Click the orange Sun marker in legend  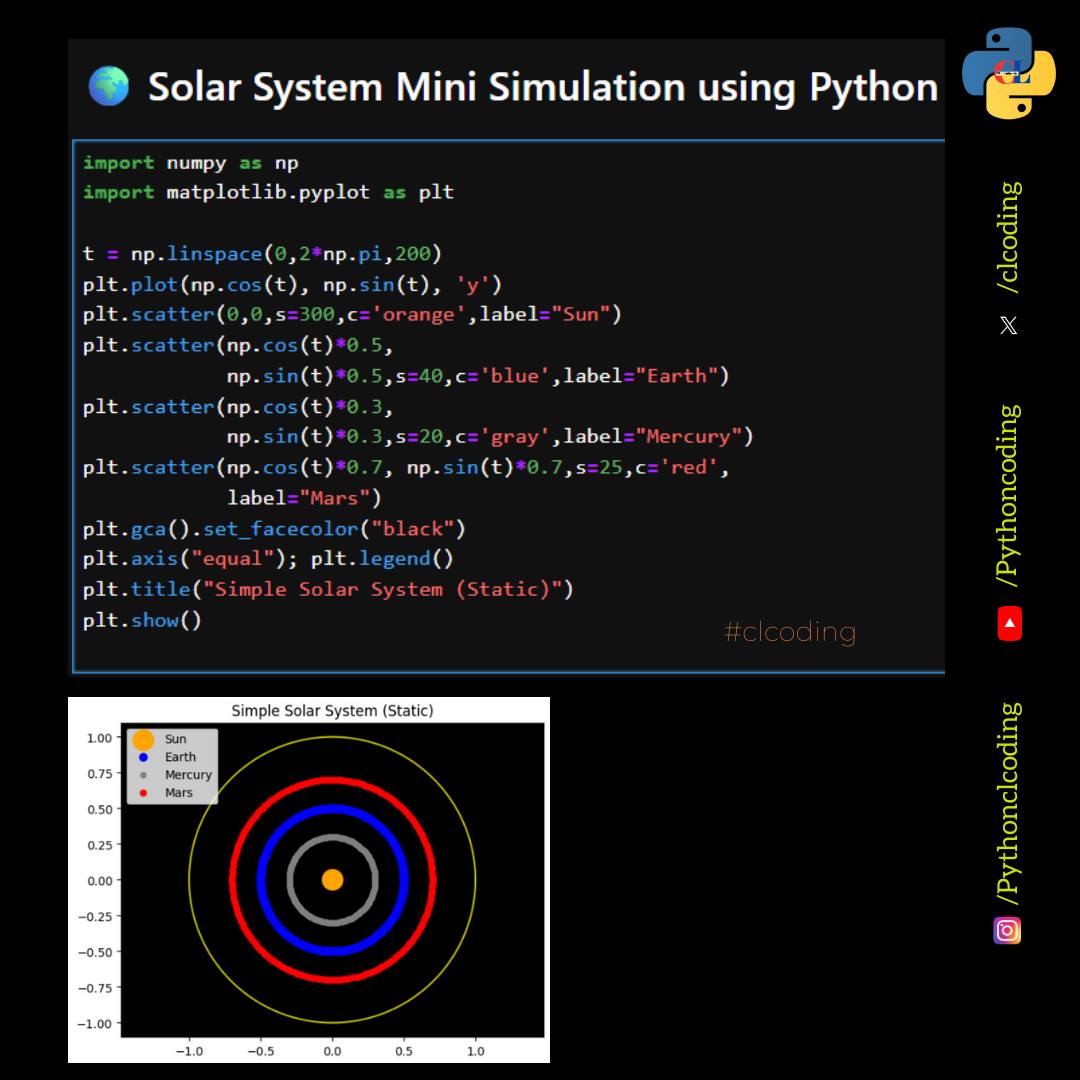143,740
